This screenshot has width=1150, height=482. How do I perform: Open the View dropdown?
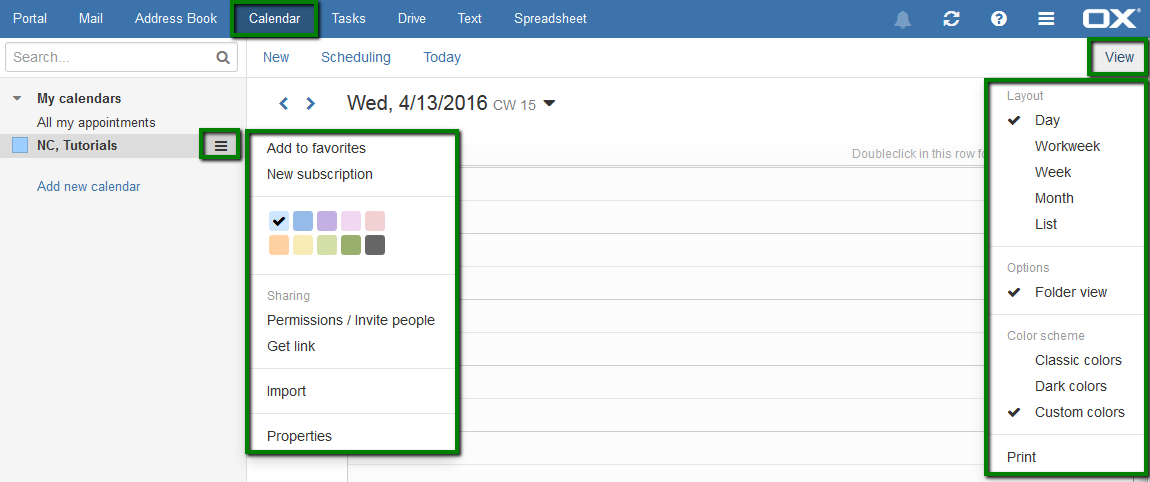coord(1119,57)
